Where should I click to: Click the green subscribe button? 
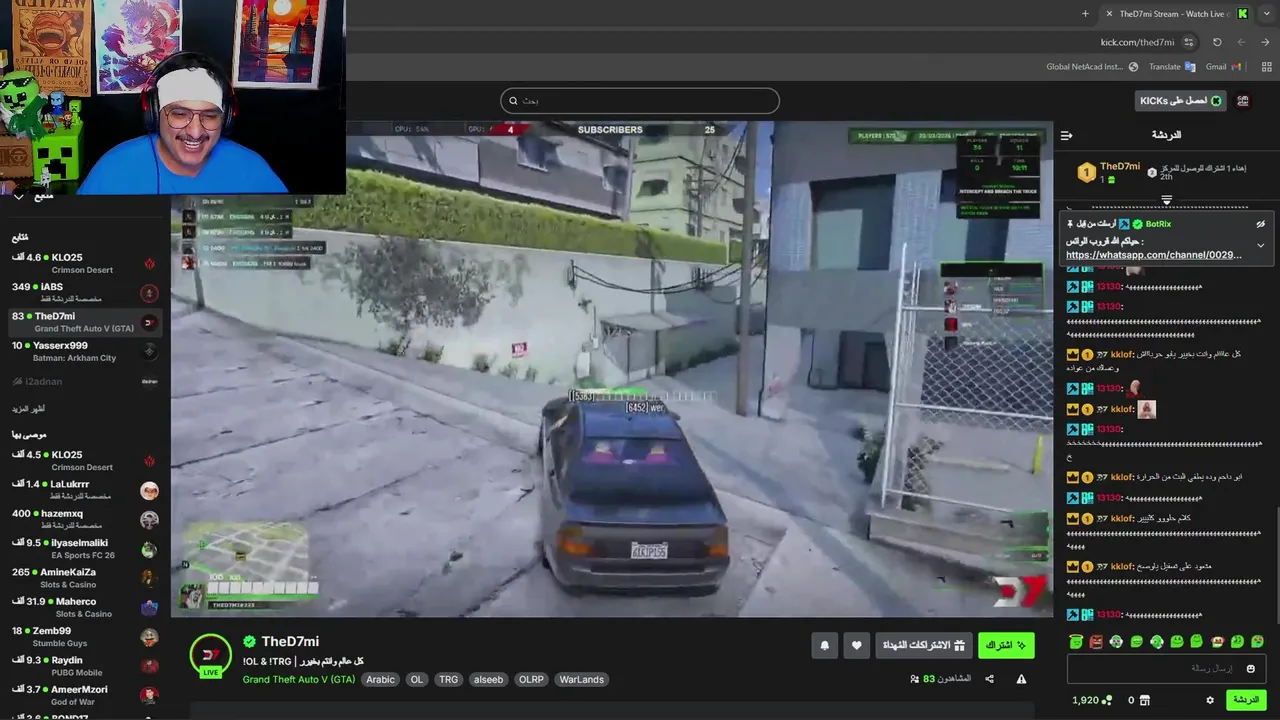(1006, 646)
